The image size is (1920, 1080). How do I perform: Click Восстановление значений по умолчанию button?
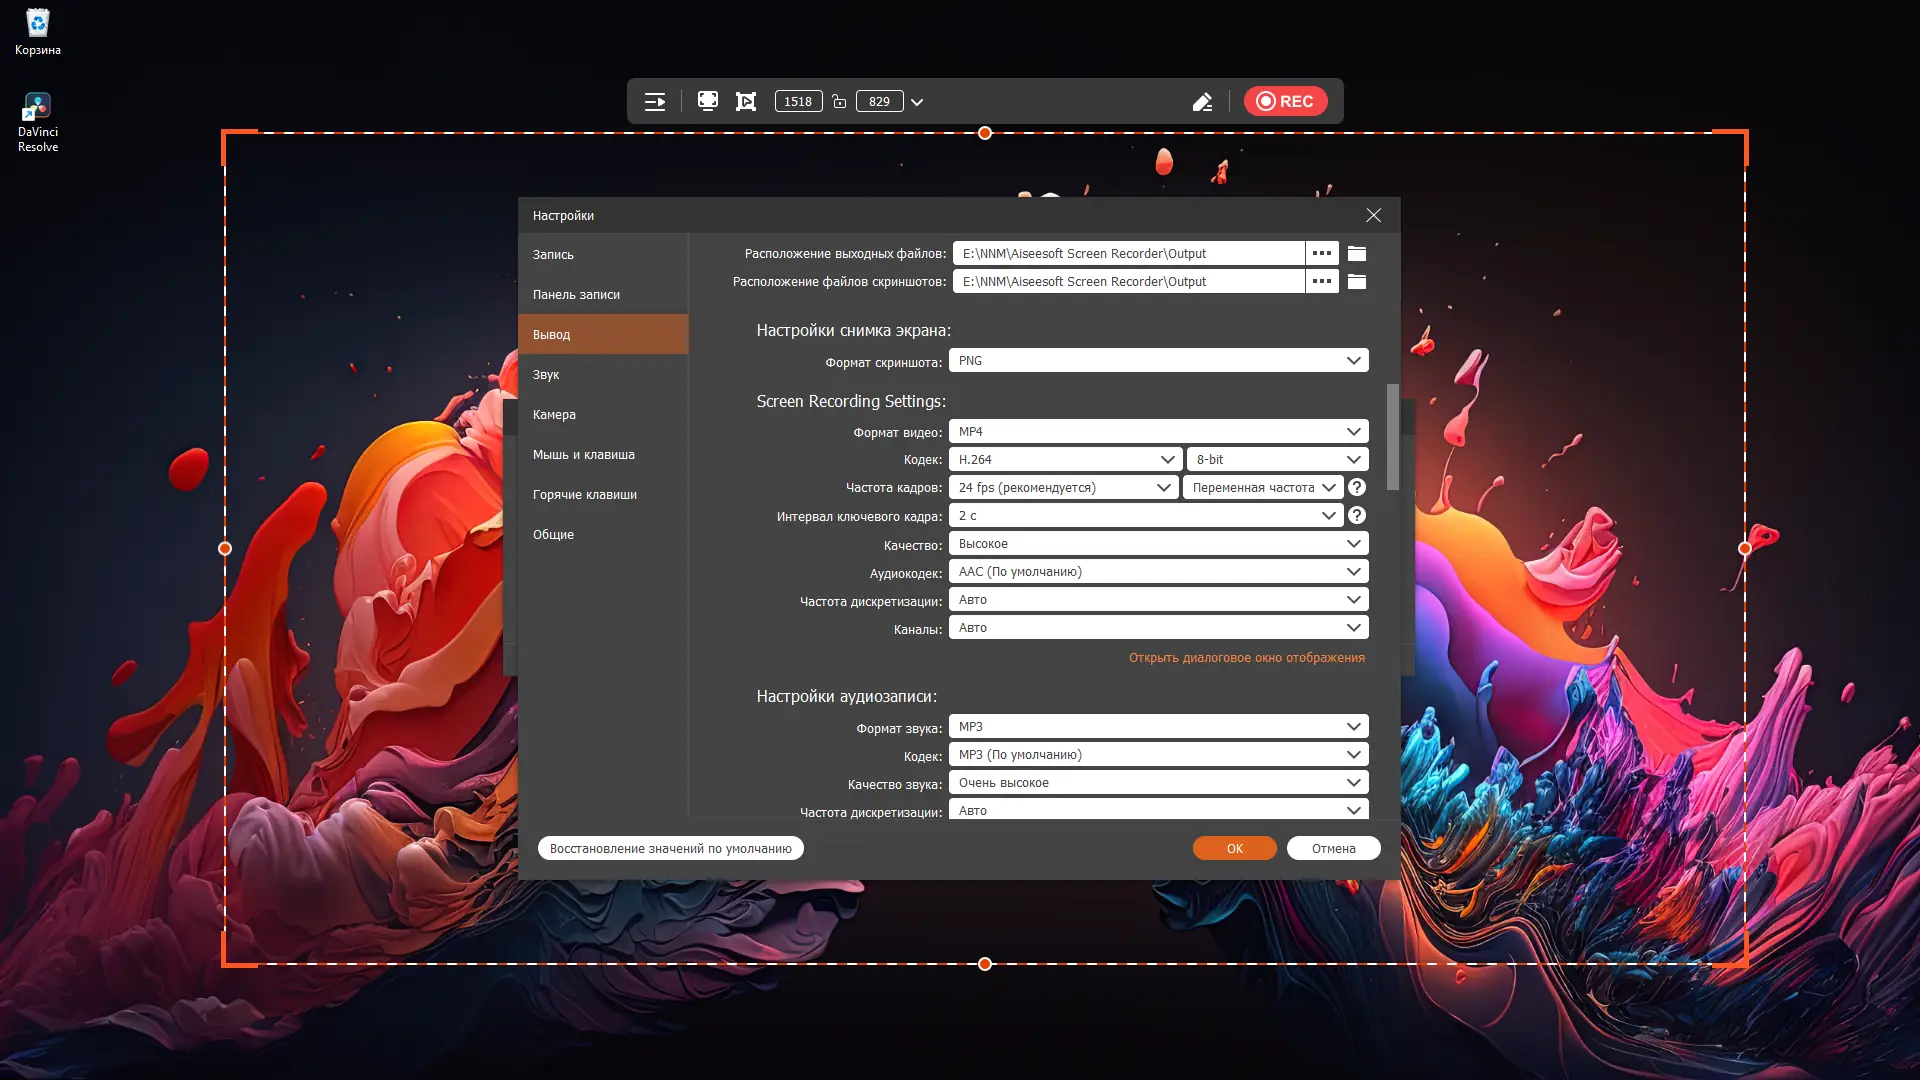tap(670, 848)
